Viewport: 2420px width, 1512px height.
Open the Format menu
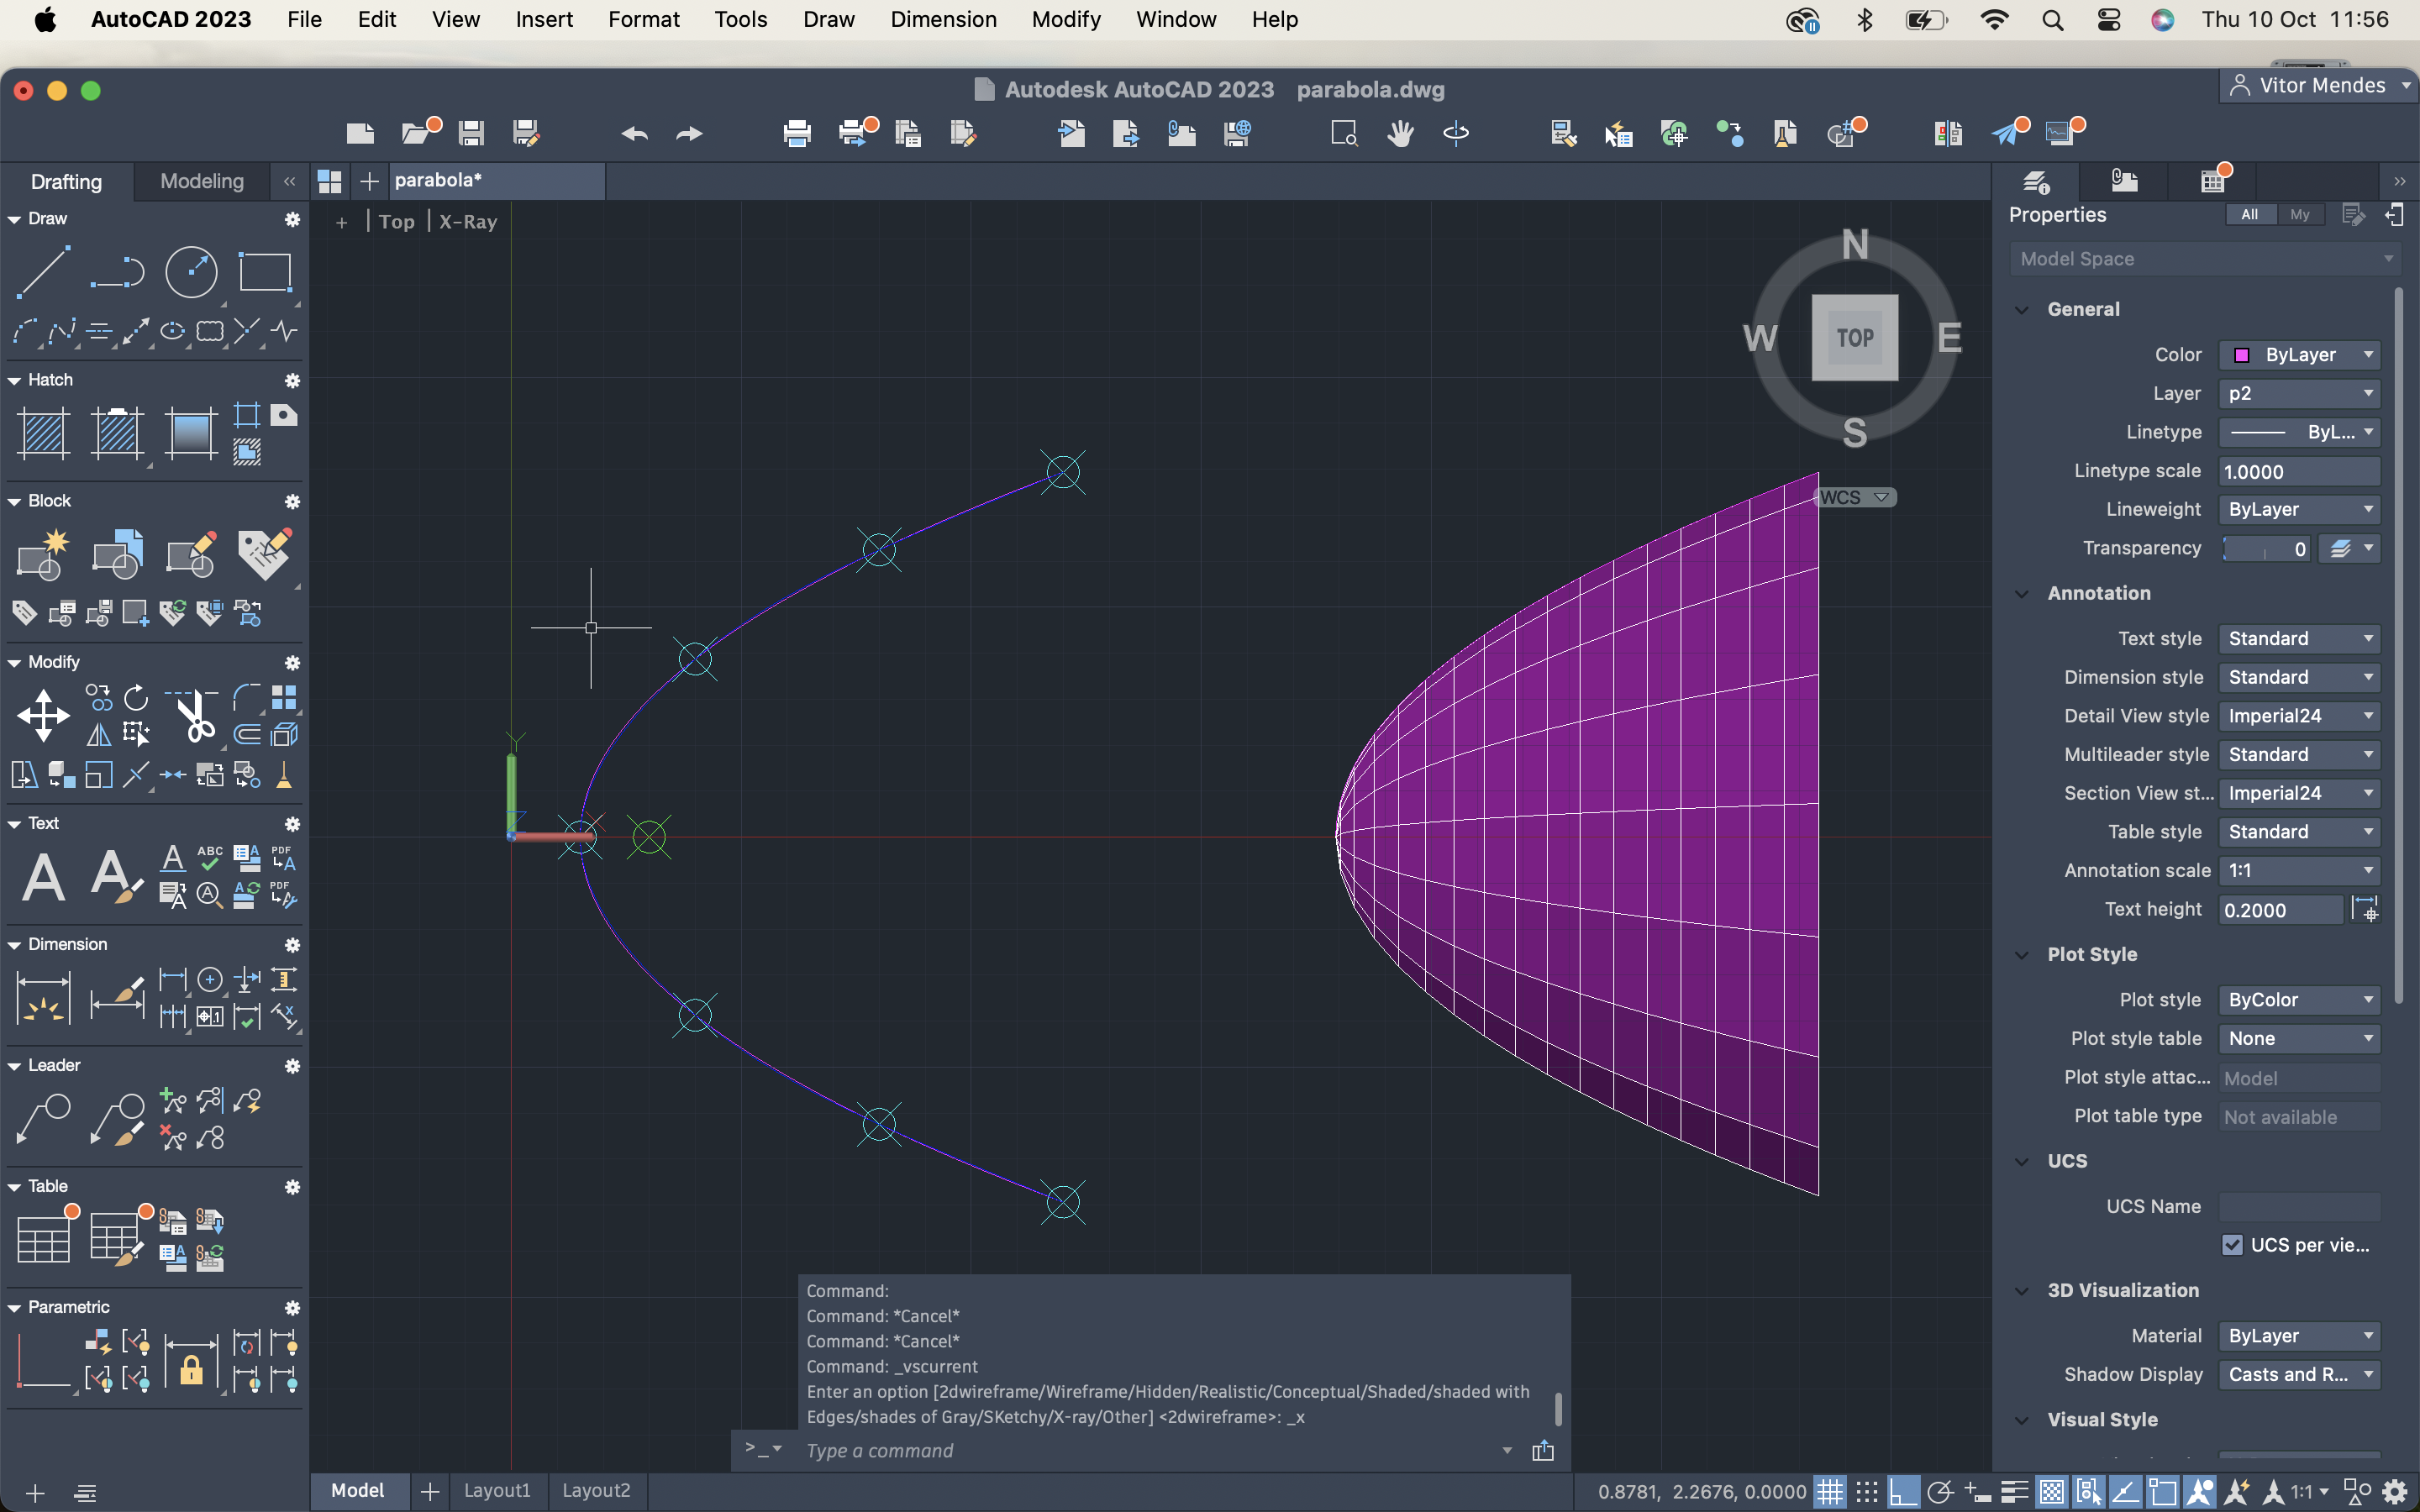[643, 19]
